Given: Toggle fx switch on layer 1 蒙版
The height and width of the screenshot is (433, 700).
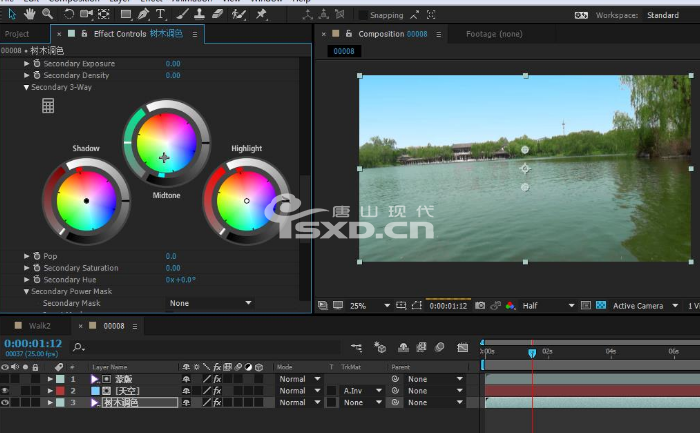Looking at the screenshot, I should tap(217, 379).
